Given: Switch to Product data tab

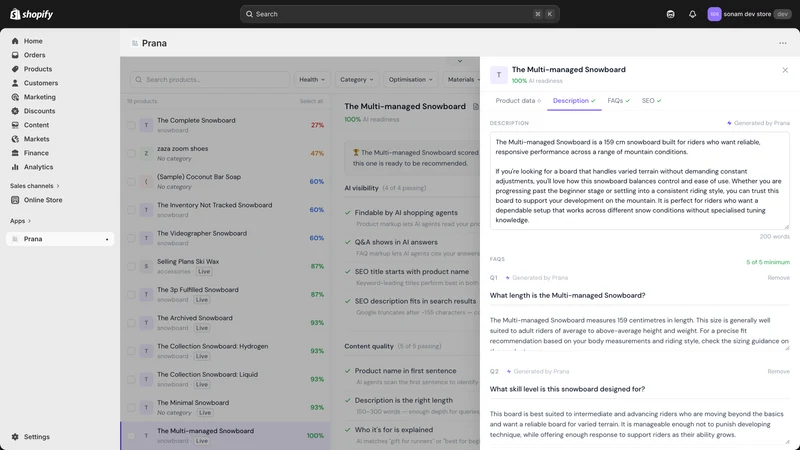Looking at the screenshot, I should 518,101.
